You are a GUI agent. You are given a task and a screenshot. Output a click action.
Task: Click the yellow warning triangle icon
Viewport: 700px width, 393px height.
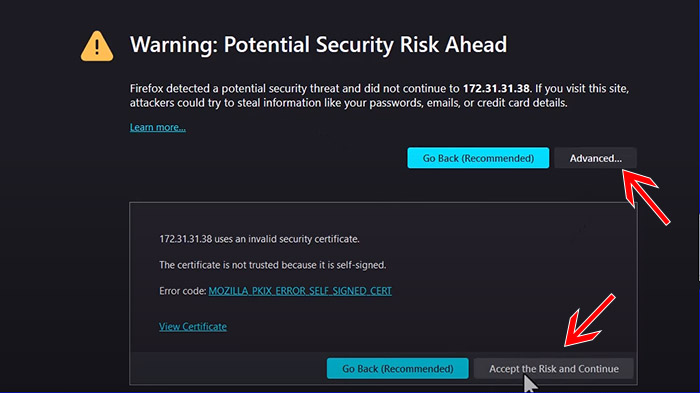(x=97, y=46)
